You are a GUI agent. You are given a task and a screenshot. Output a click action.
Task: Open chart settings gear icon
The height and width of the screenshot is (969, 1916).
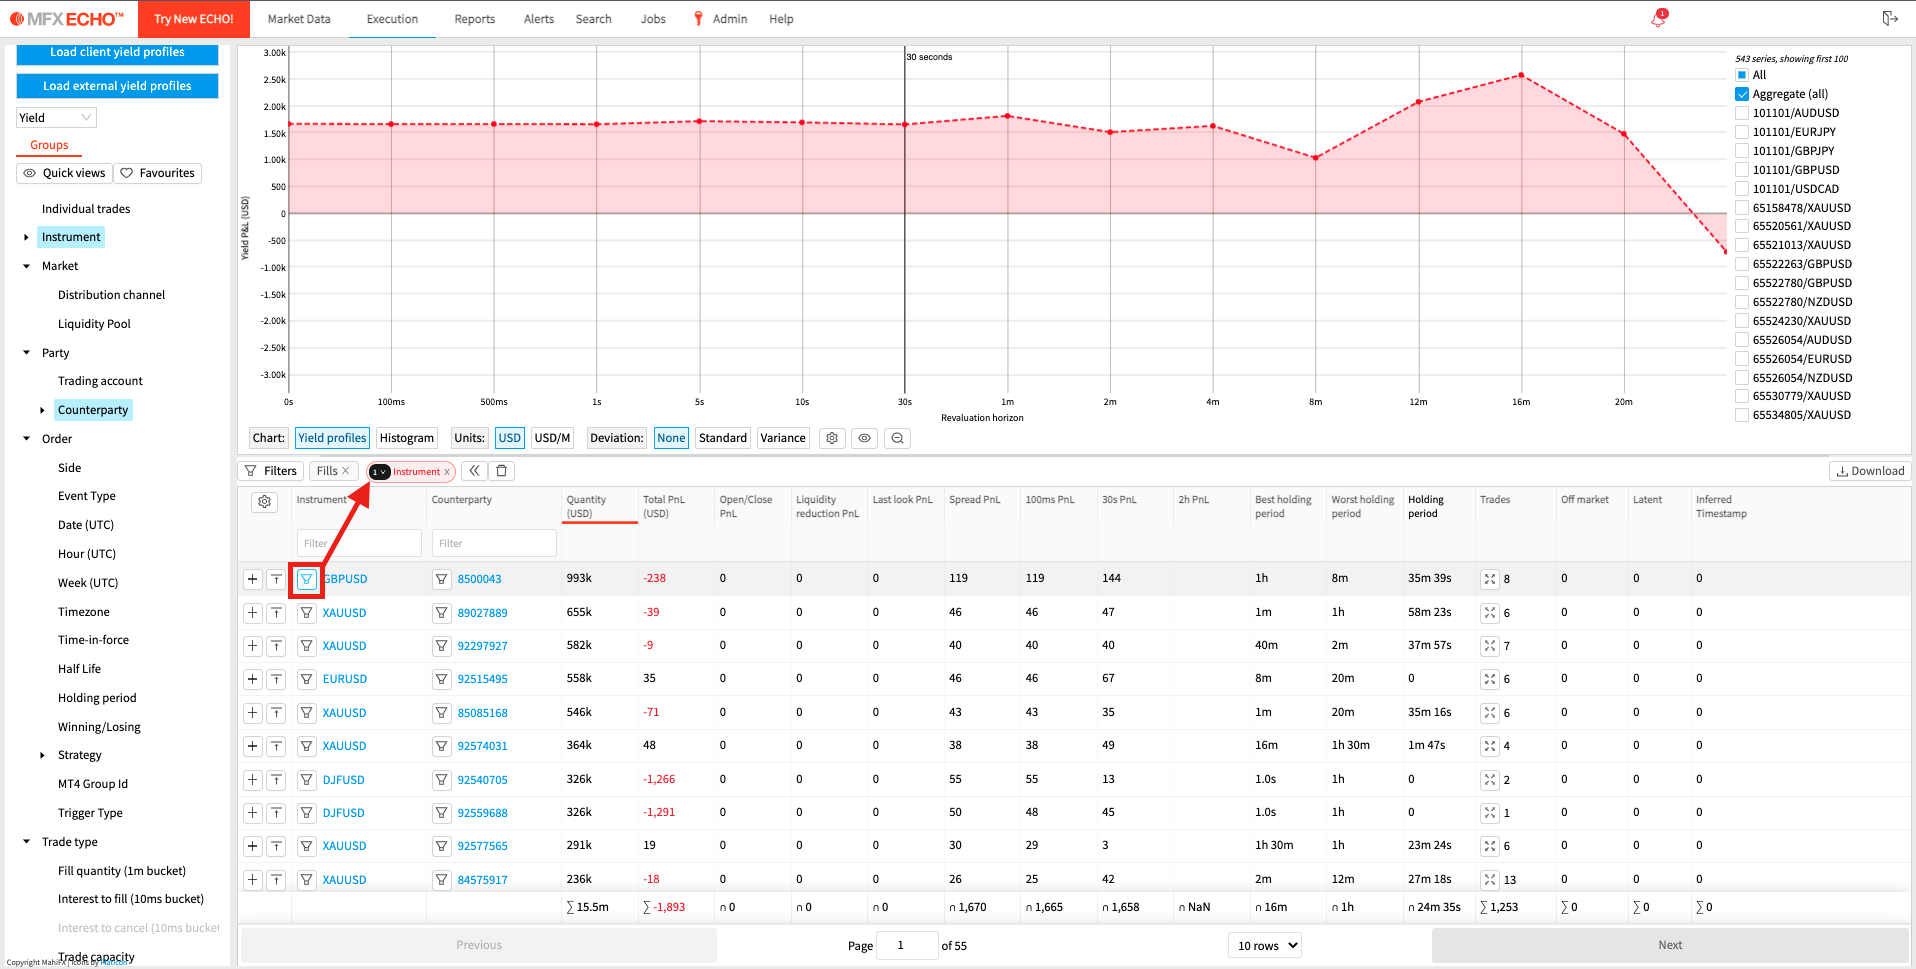pyautogui.click(x=831, y=438)
